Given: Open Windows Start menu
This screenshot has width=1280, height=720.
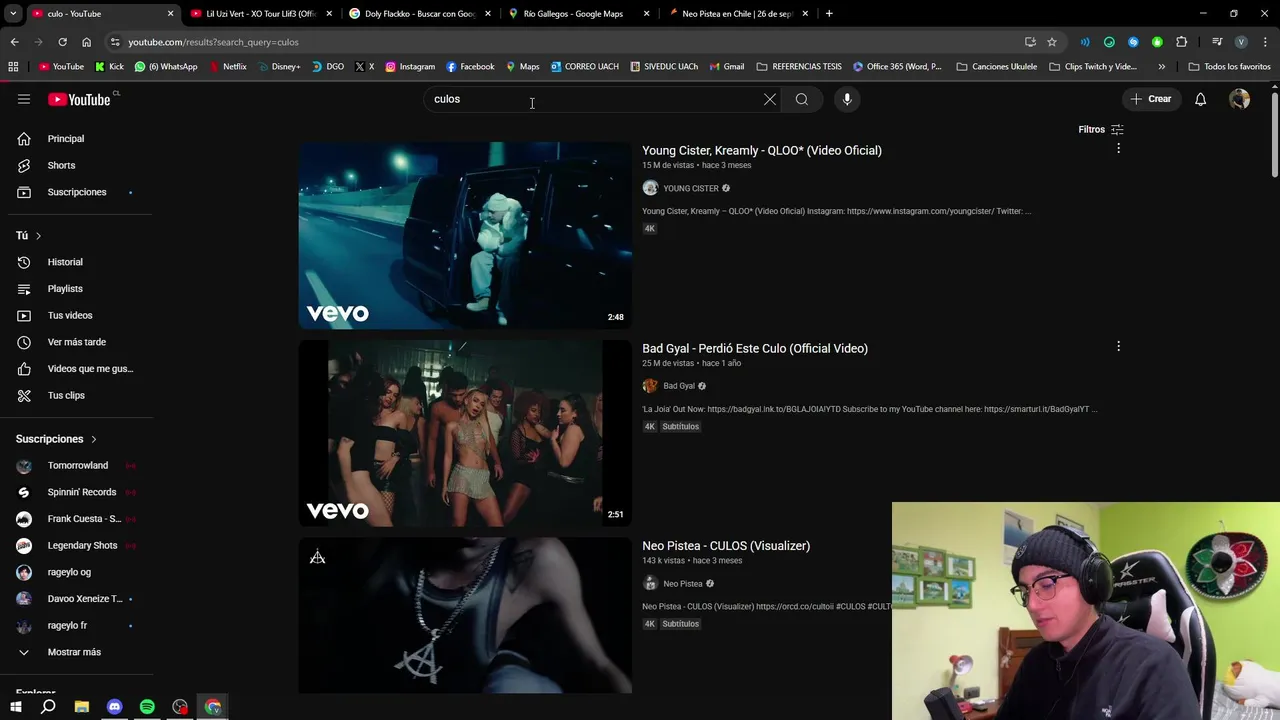Looking at the screenshot, I should [x=15, y=707].
